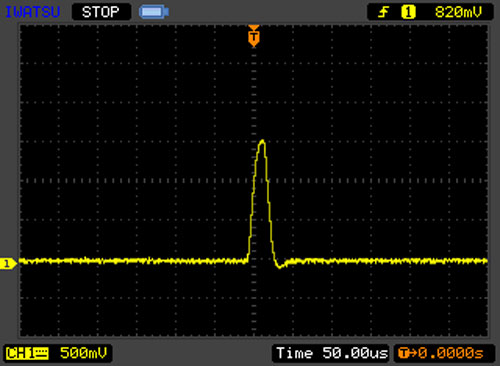Select the yellow trigger source 1 badge
Image resolution: width=500 pixels, height=366 pixels.
coord(408,13)
